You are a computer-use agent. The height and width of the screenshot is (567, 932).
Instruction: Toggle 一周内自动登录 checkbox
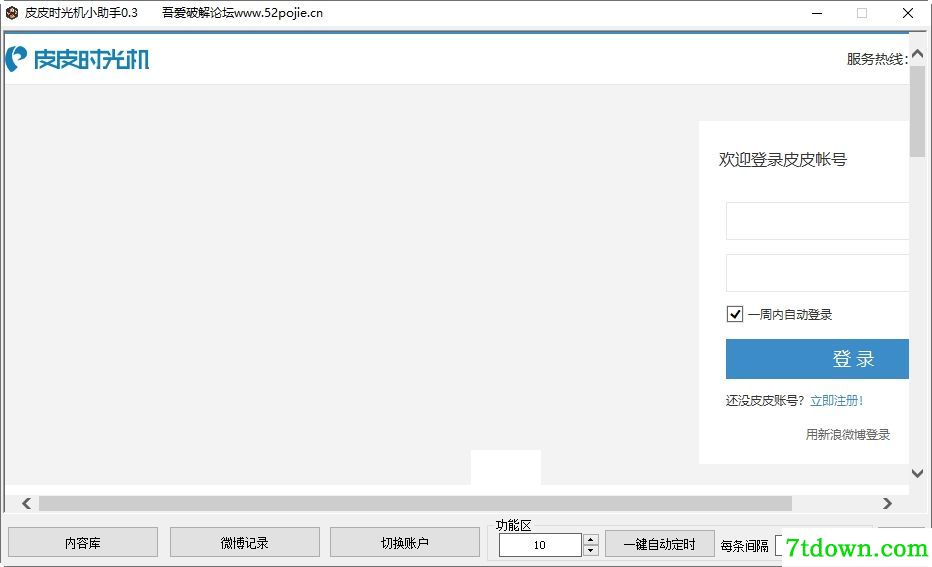tap(735, 314)
